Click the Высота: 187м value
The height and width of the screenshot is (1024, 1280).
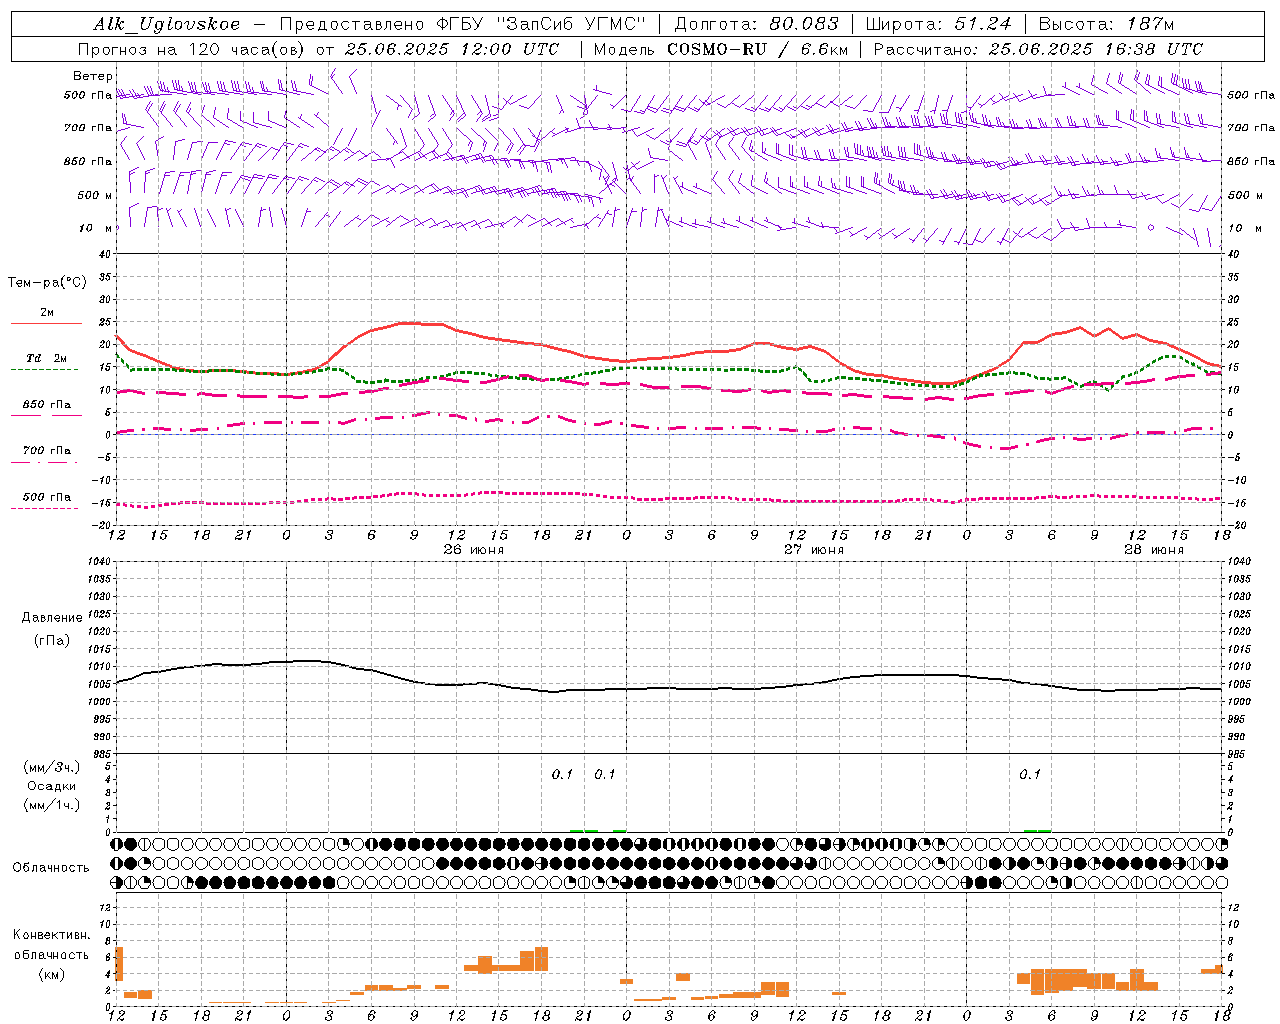pos(1105,24)
